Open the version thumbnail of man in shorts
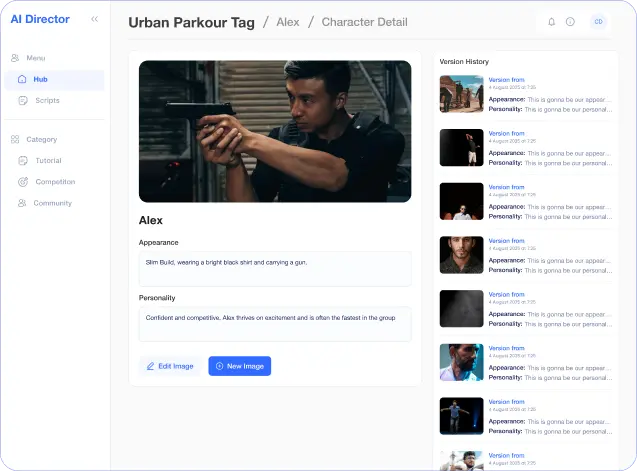The width and height of the screenshot is (637, 471). [462, 148]
